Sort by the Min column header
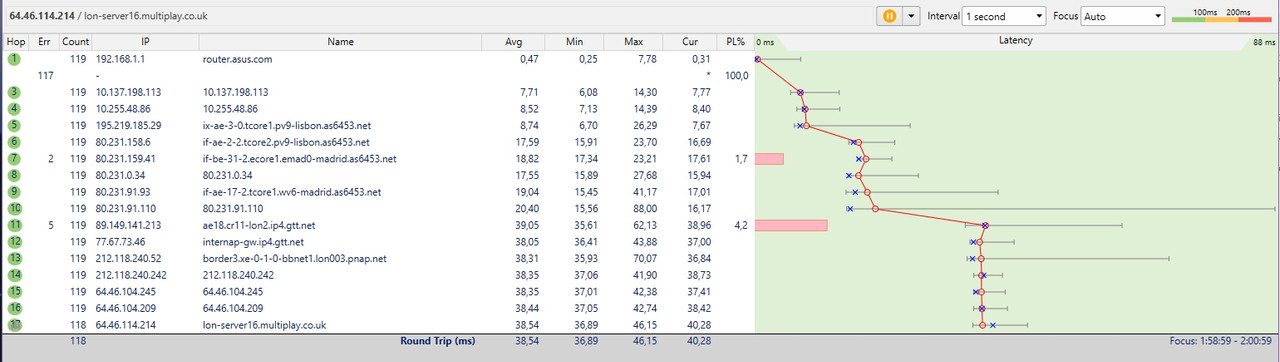 [x=574, y=42]
